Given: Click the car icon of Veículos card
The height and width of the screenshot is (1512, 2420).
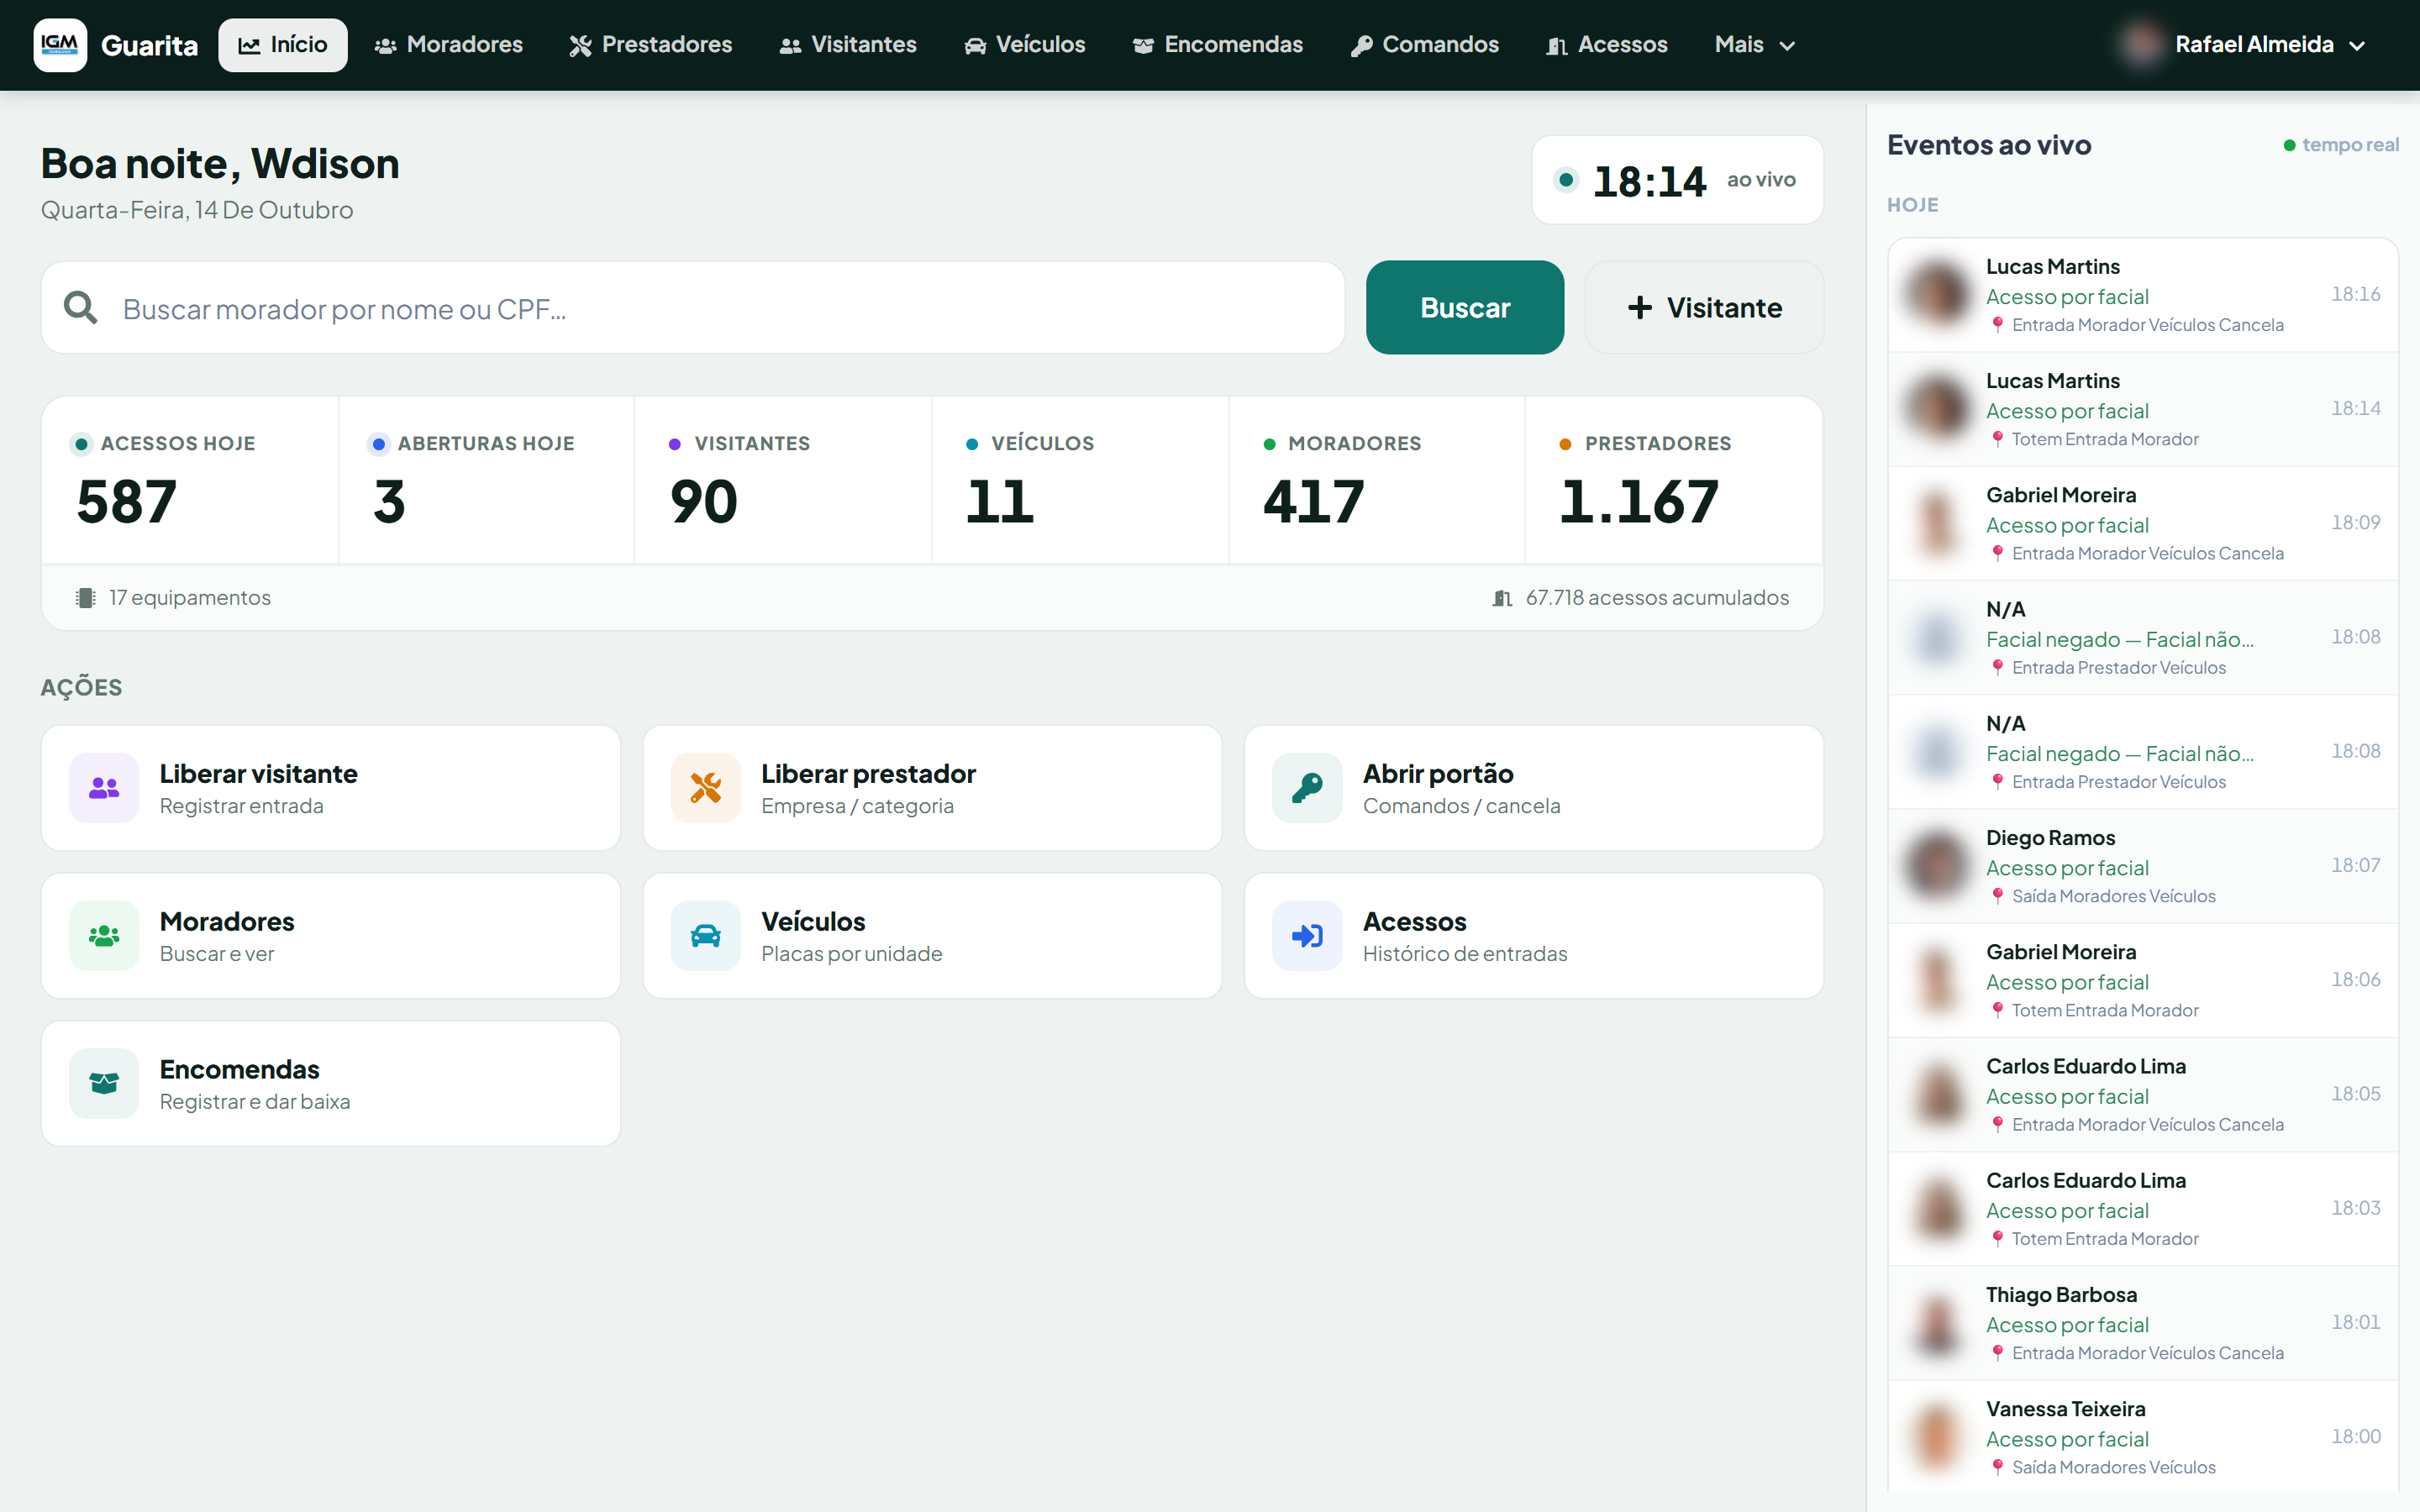Looking at the screenshot, I should tap(705, 936).
